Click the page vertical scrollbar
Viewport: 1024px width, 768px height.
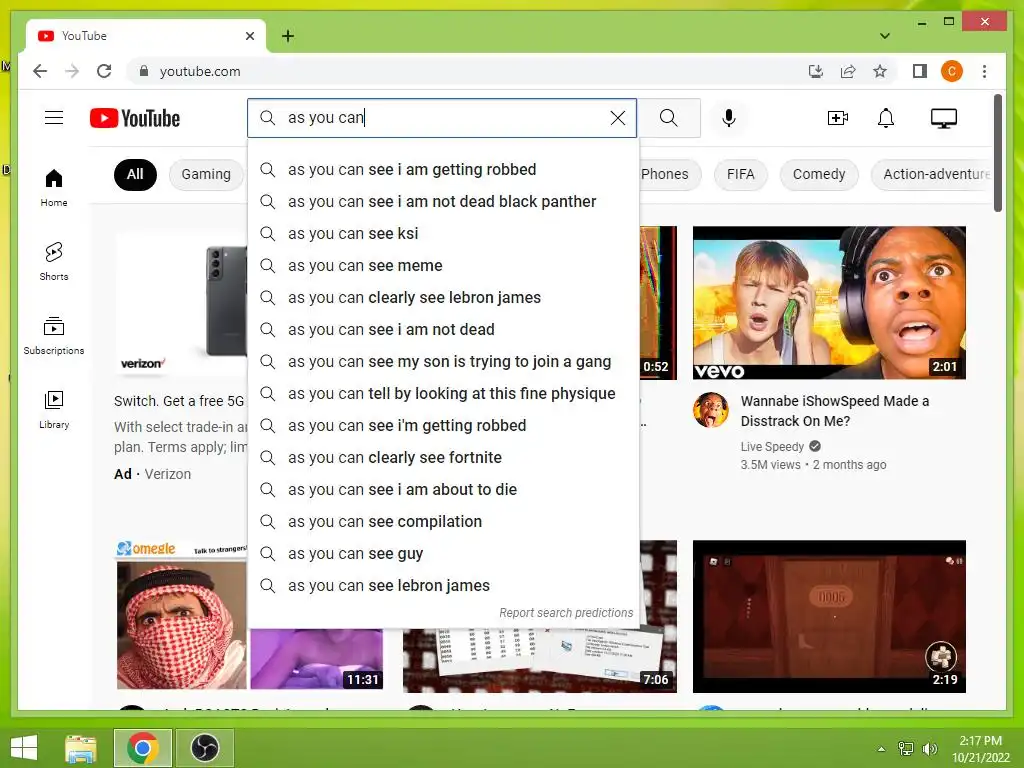click(x=998, y=153)
